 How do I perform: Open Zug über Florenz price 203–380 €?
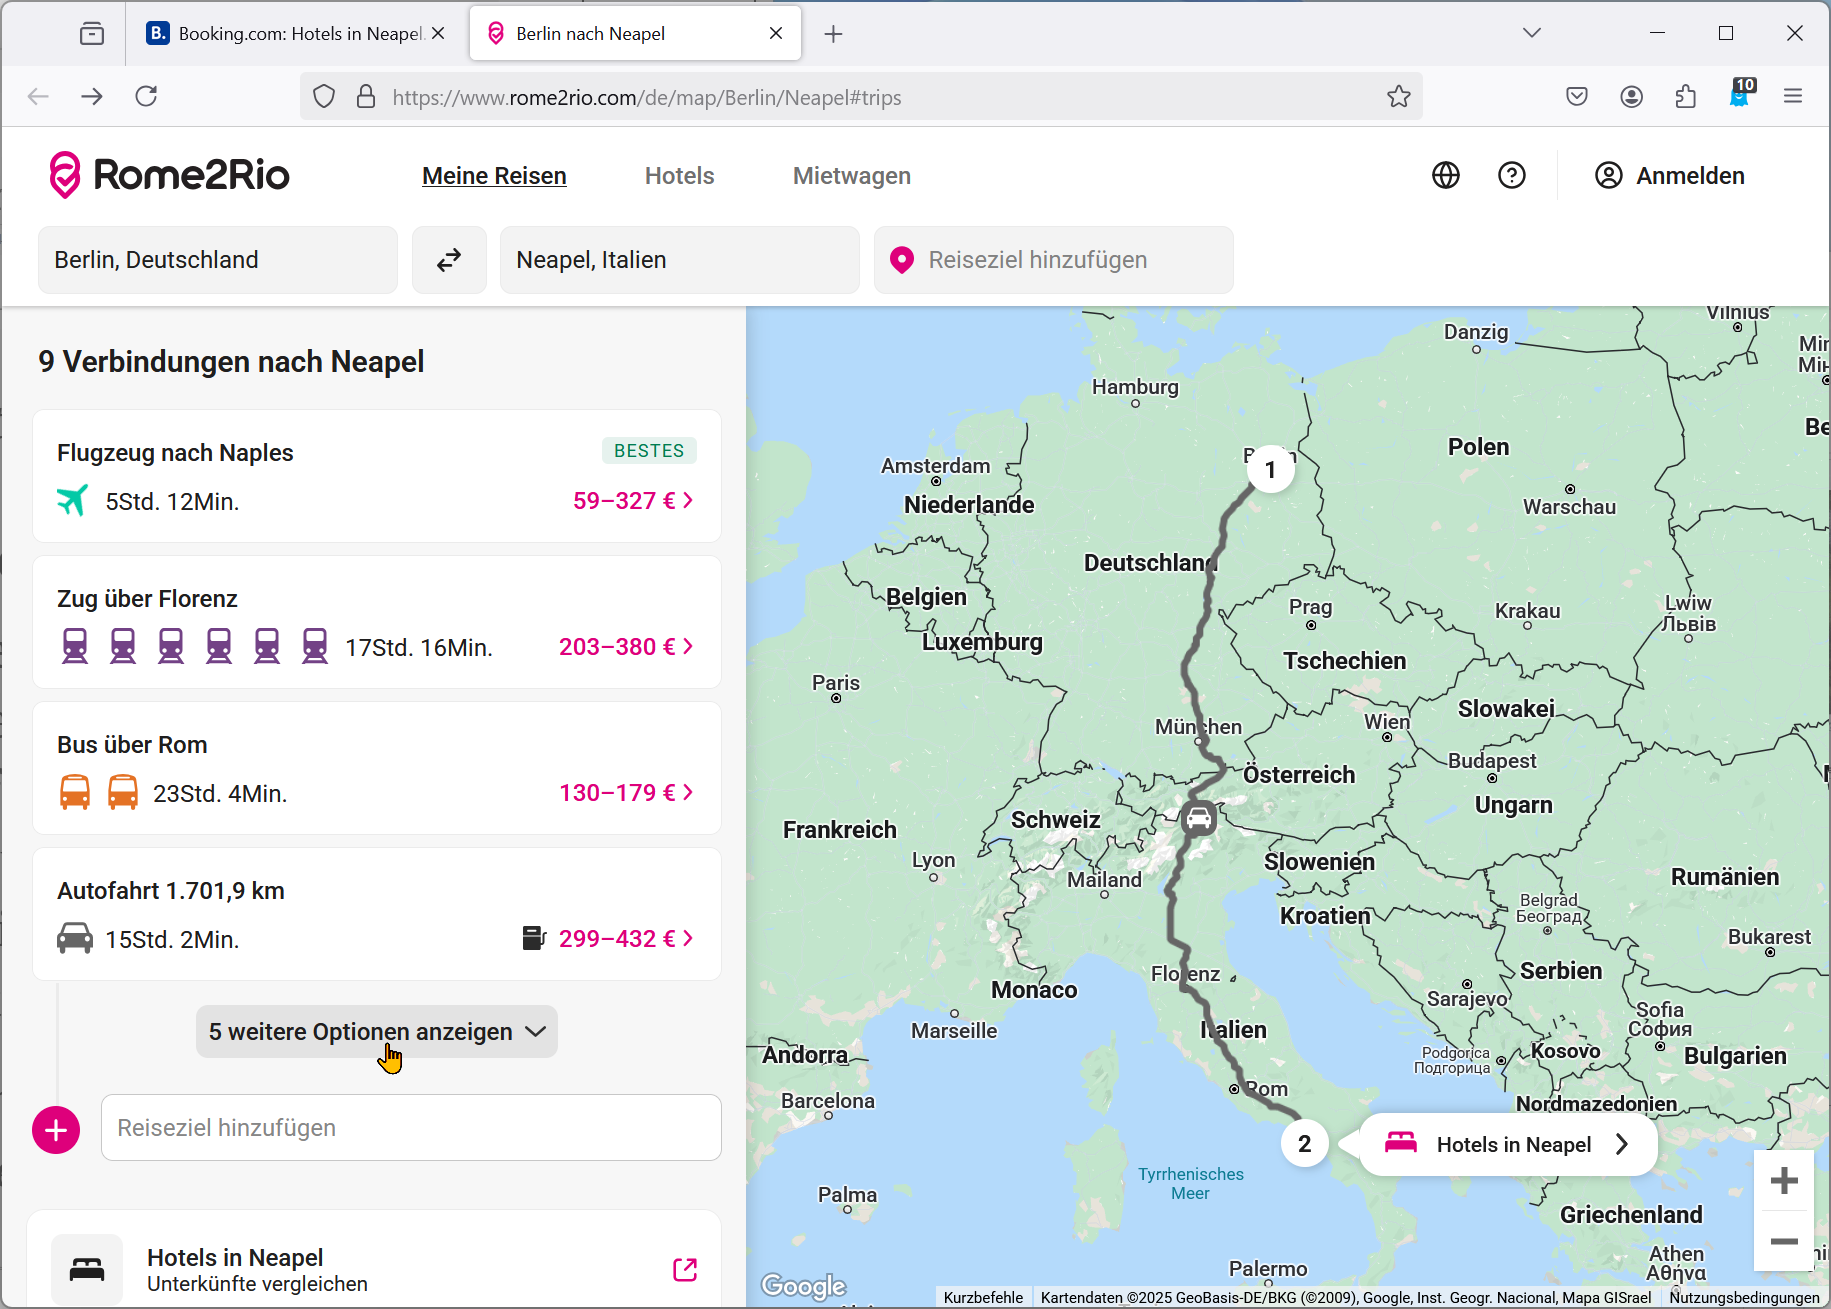pos(626,647)
